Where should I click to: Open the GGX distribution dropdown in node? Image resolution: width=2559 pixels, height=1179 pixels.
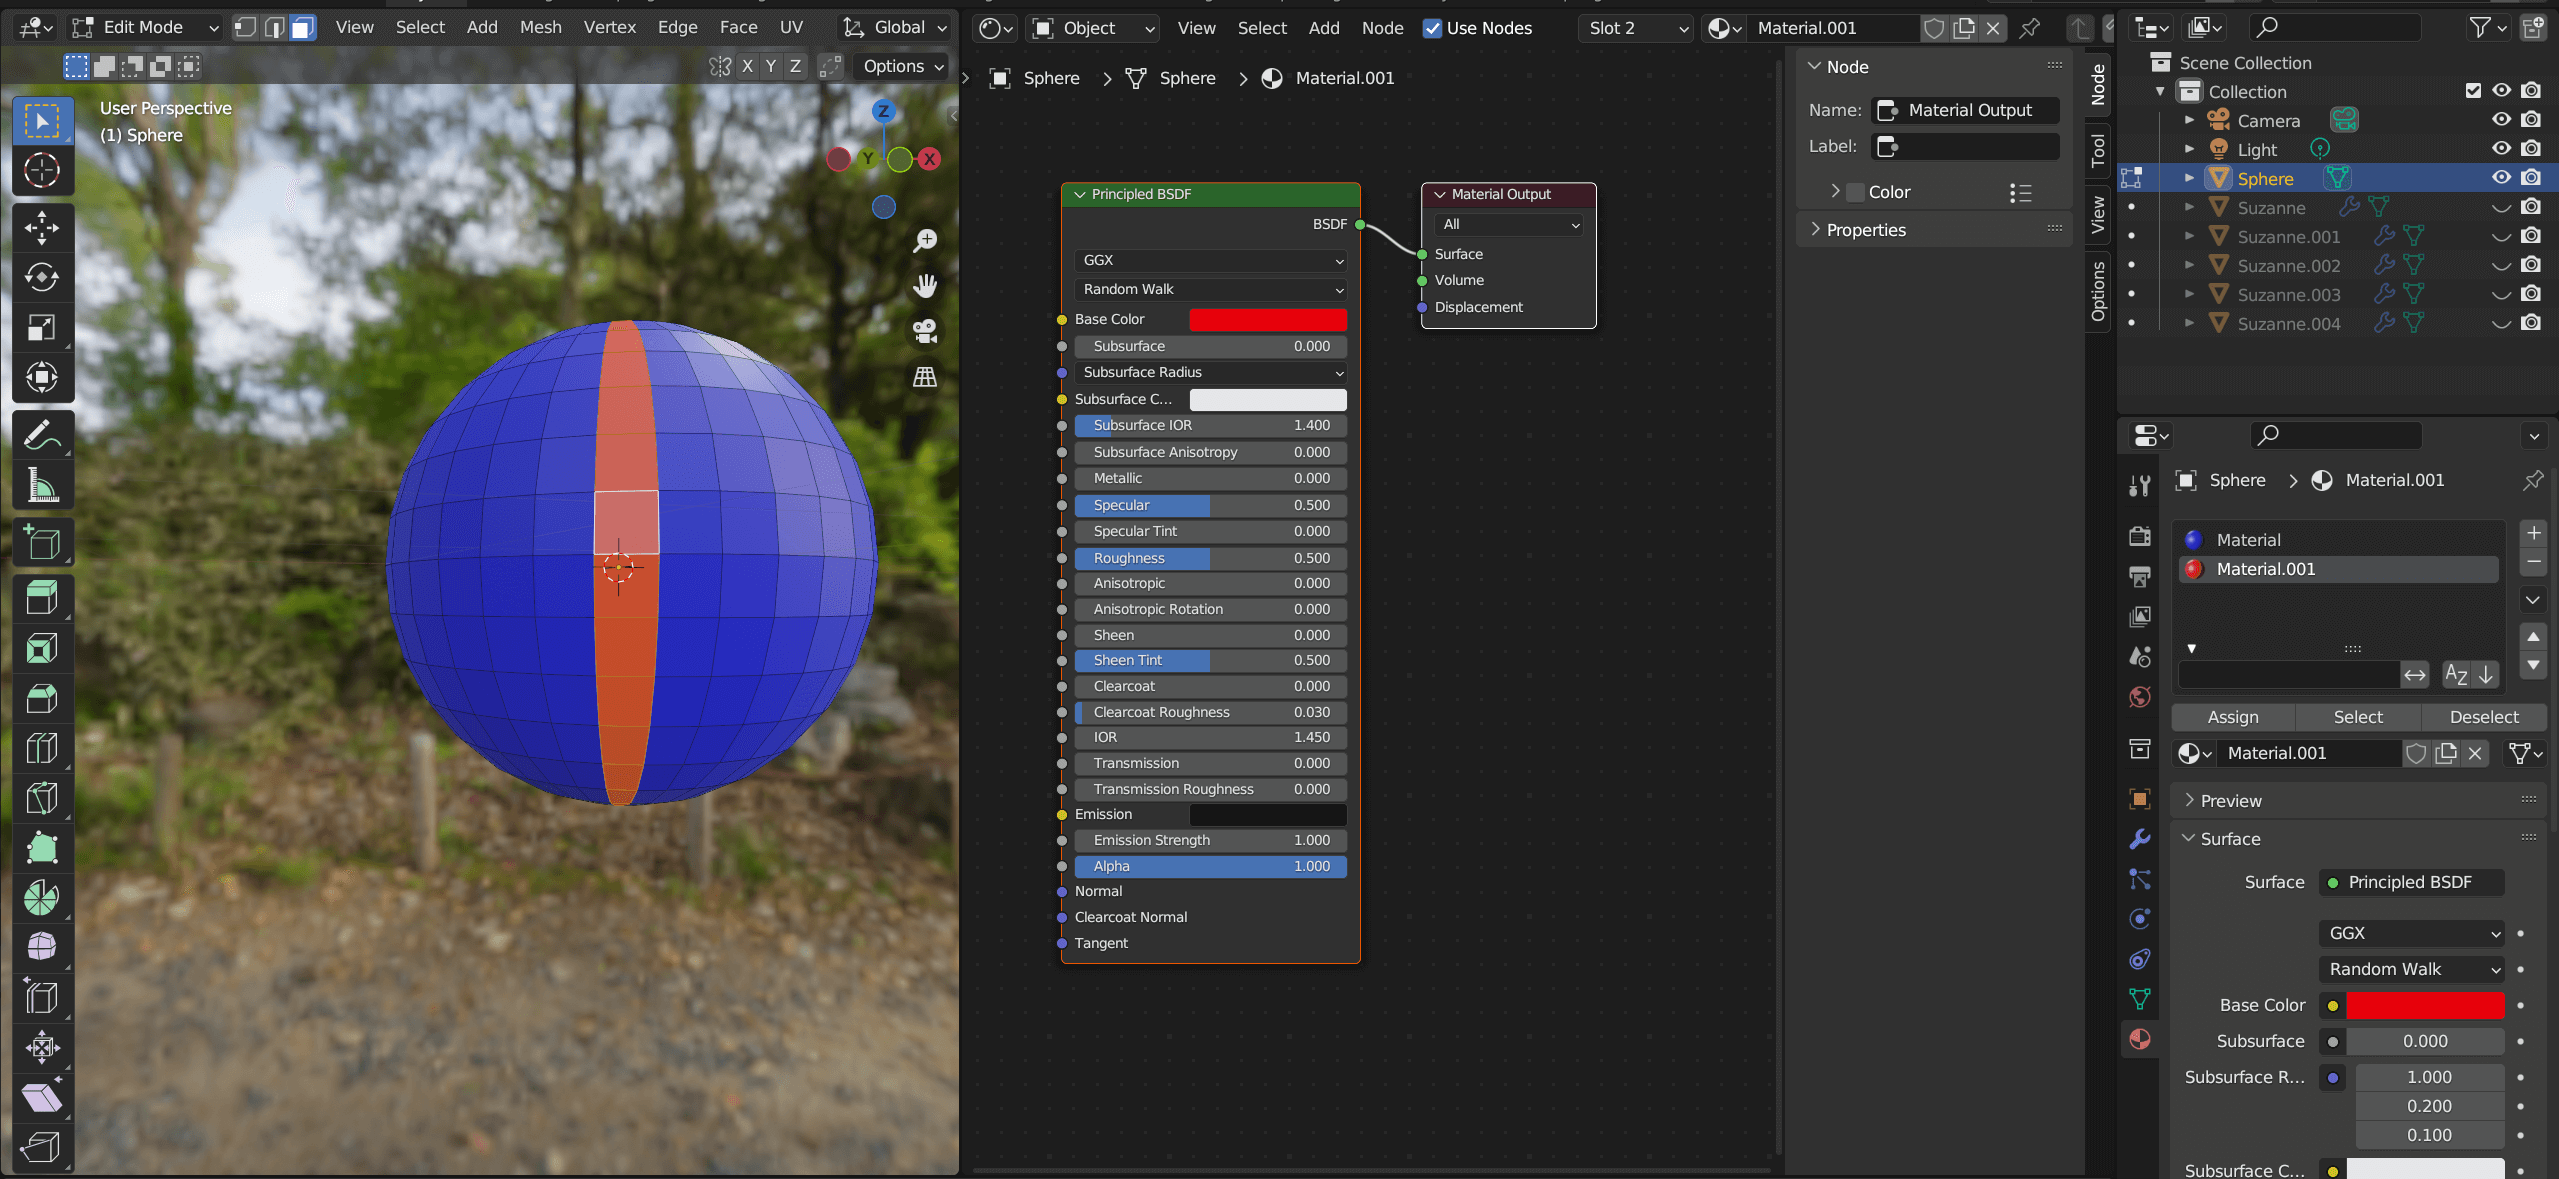click(1211, 260)
